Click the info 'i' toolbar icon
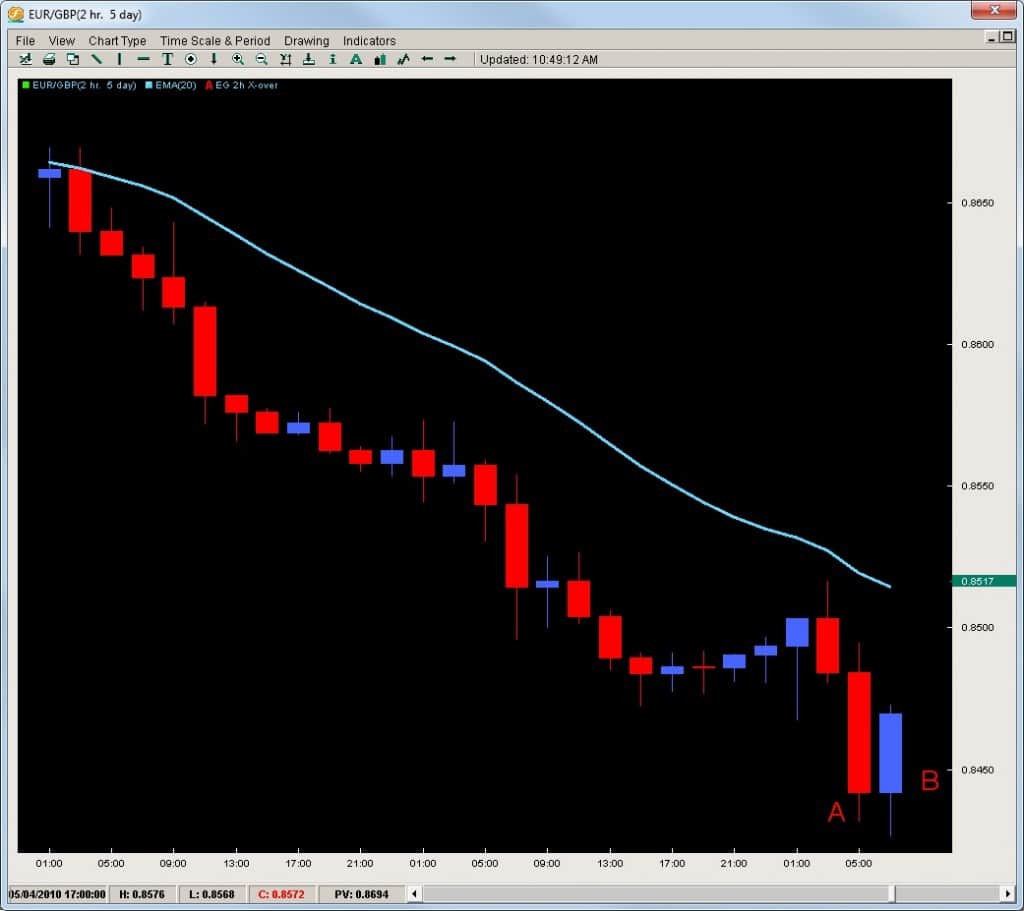Viewport: 1024px width, 911px height. tap(332, 59)
